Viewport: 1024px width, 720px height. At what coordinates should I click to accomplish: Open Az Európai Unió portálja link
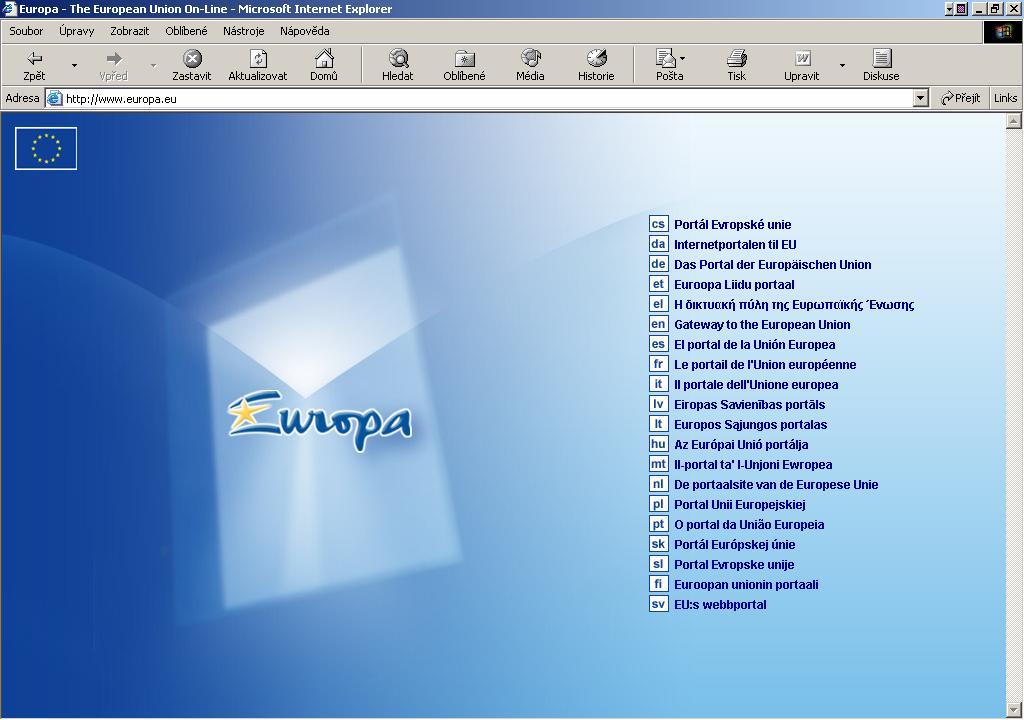point(741,444)
